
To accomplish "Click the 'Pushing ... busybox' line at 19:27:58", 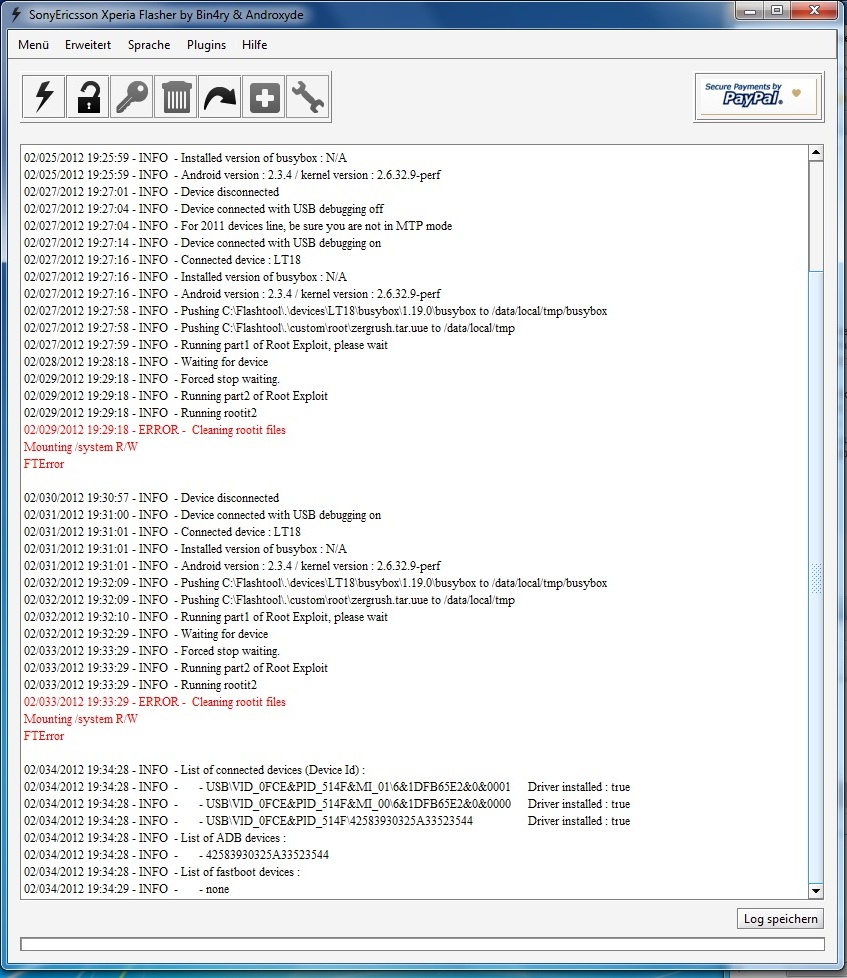I will tap(316, 311).
